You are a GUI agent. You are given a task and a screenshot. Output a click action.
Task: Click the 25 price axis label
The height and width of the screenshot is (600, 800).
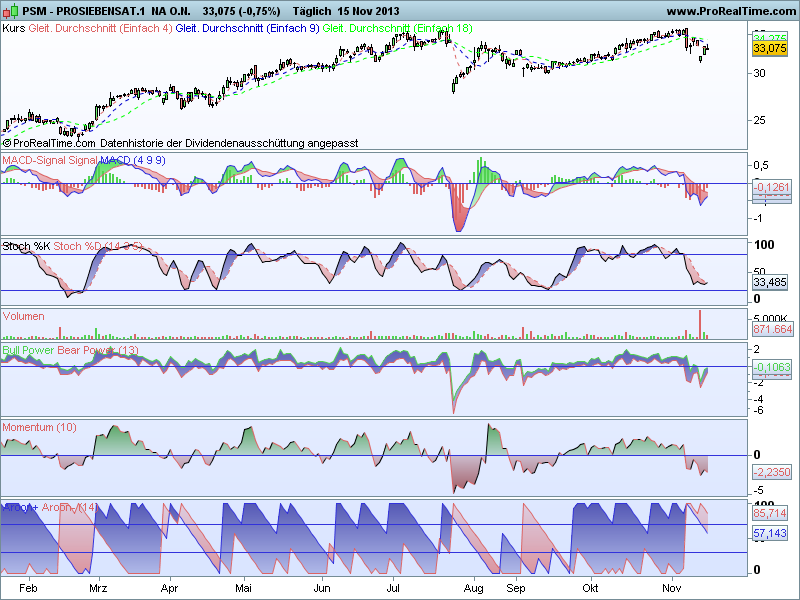pos(759,120)
